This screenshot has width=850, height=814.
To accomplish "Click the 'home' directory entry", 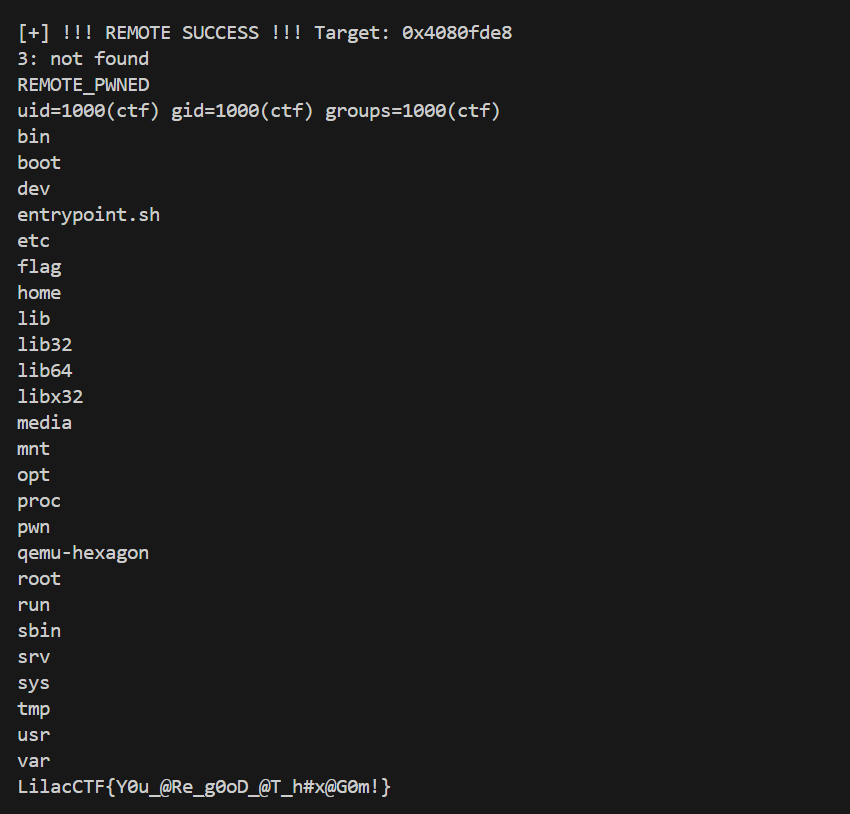I will [39, 293].
